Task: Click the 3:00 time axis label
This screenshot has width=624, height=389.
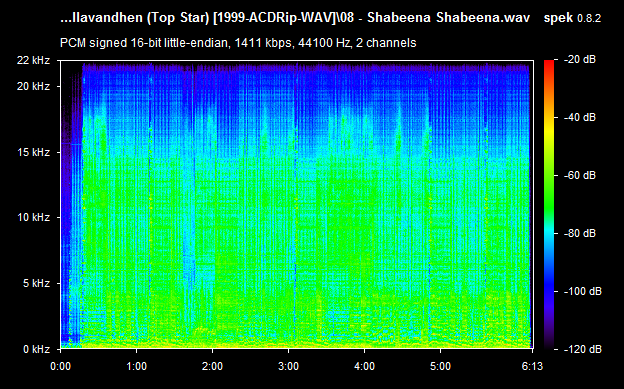Action: 288,366
